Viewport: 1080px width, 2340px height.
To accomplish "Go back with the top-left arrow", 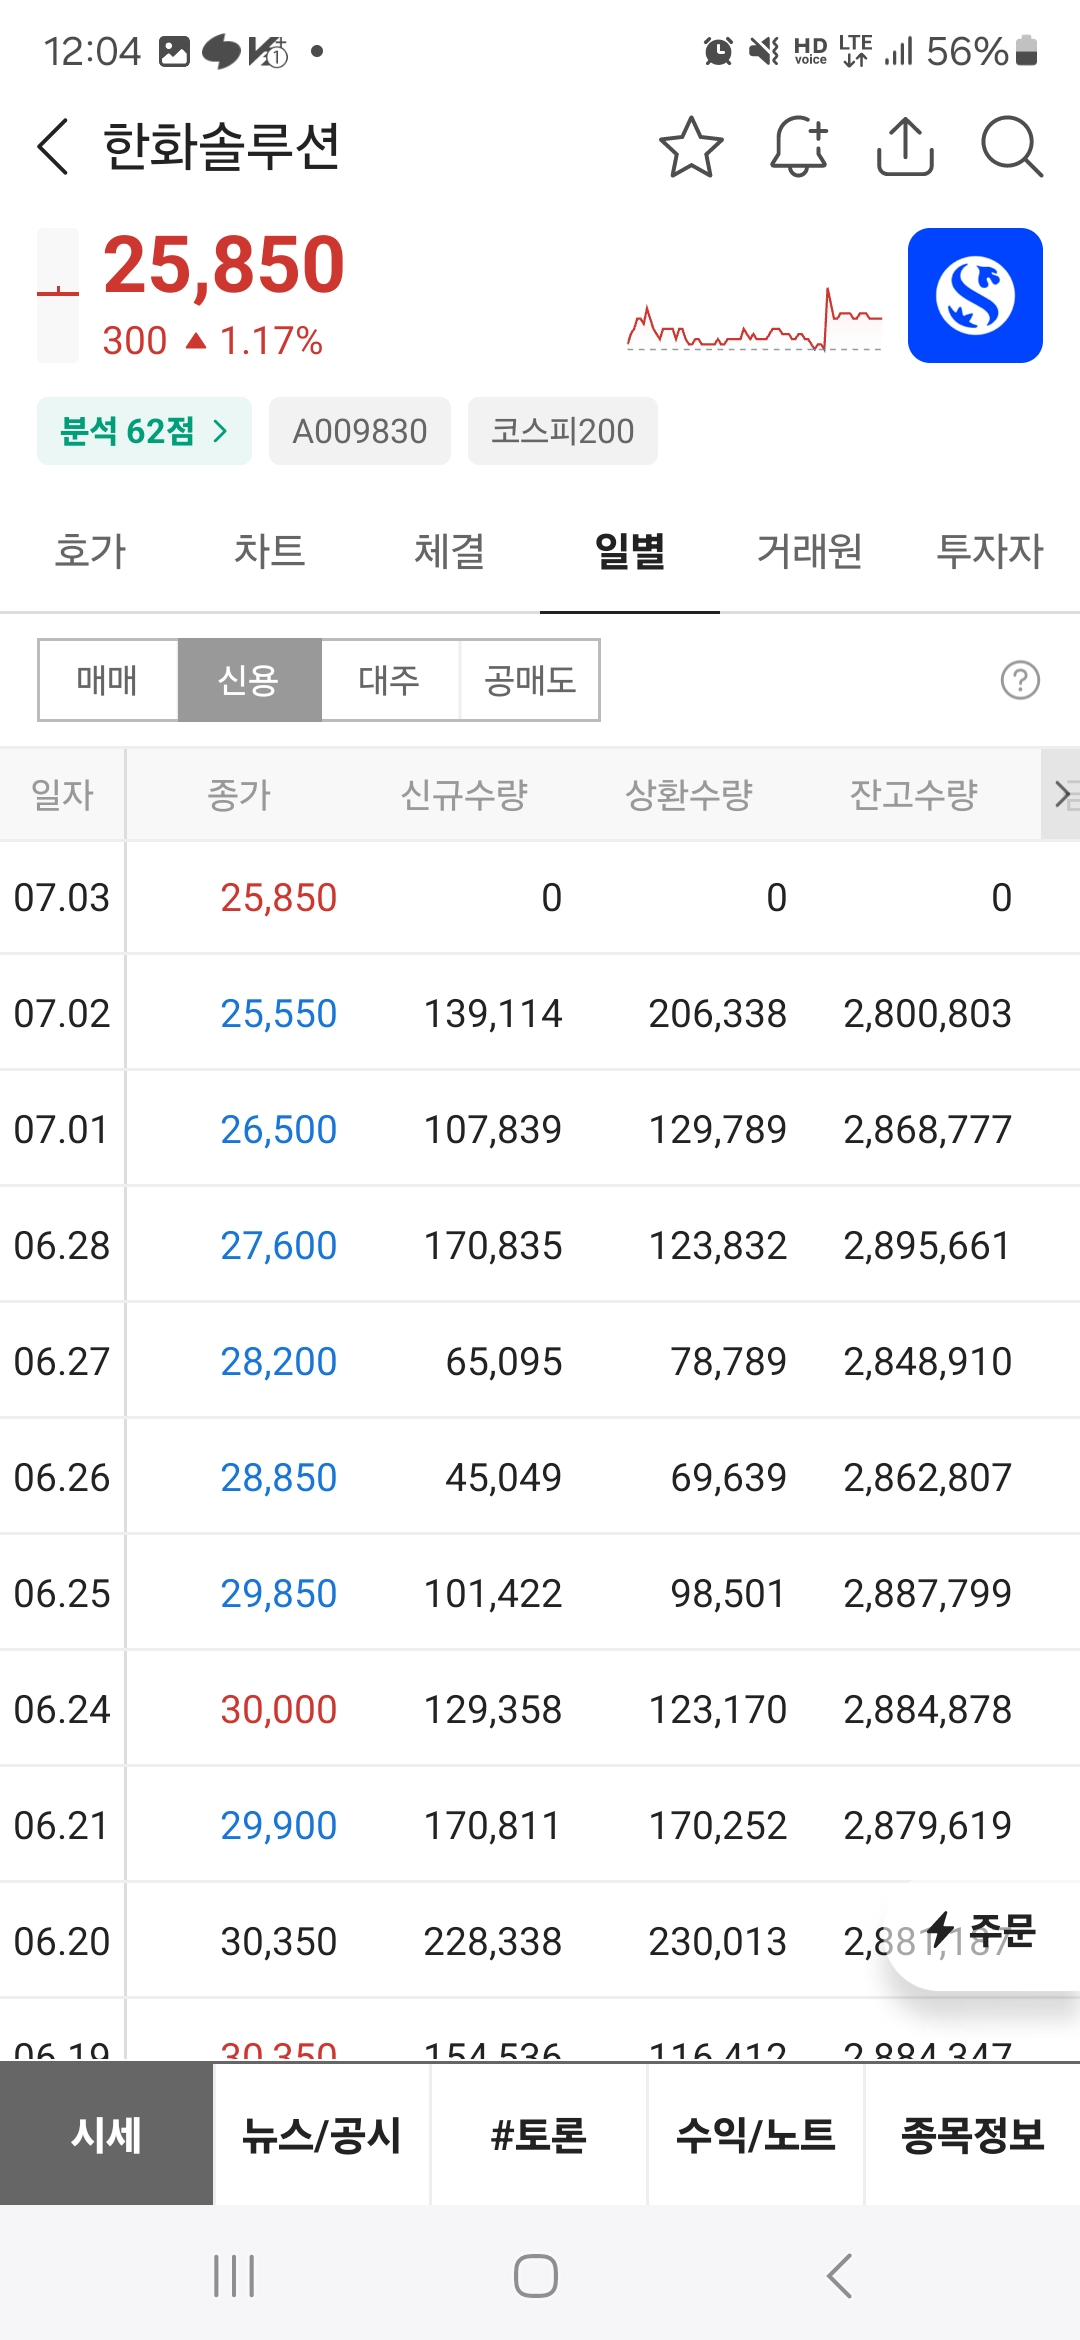I will click(x=53, y=146).
